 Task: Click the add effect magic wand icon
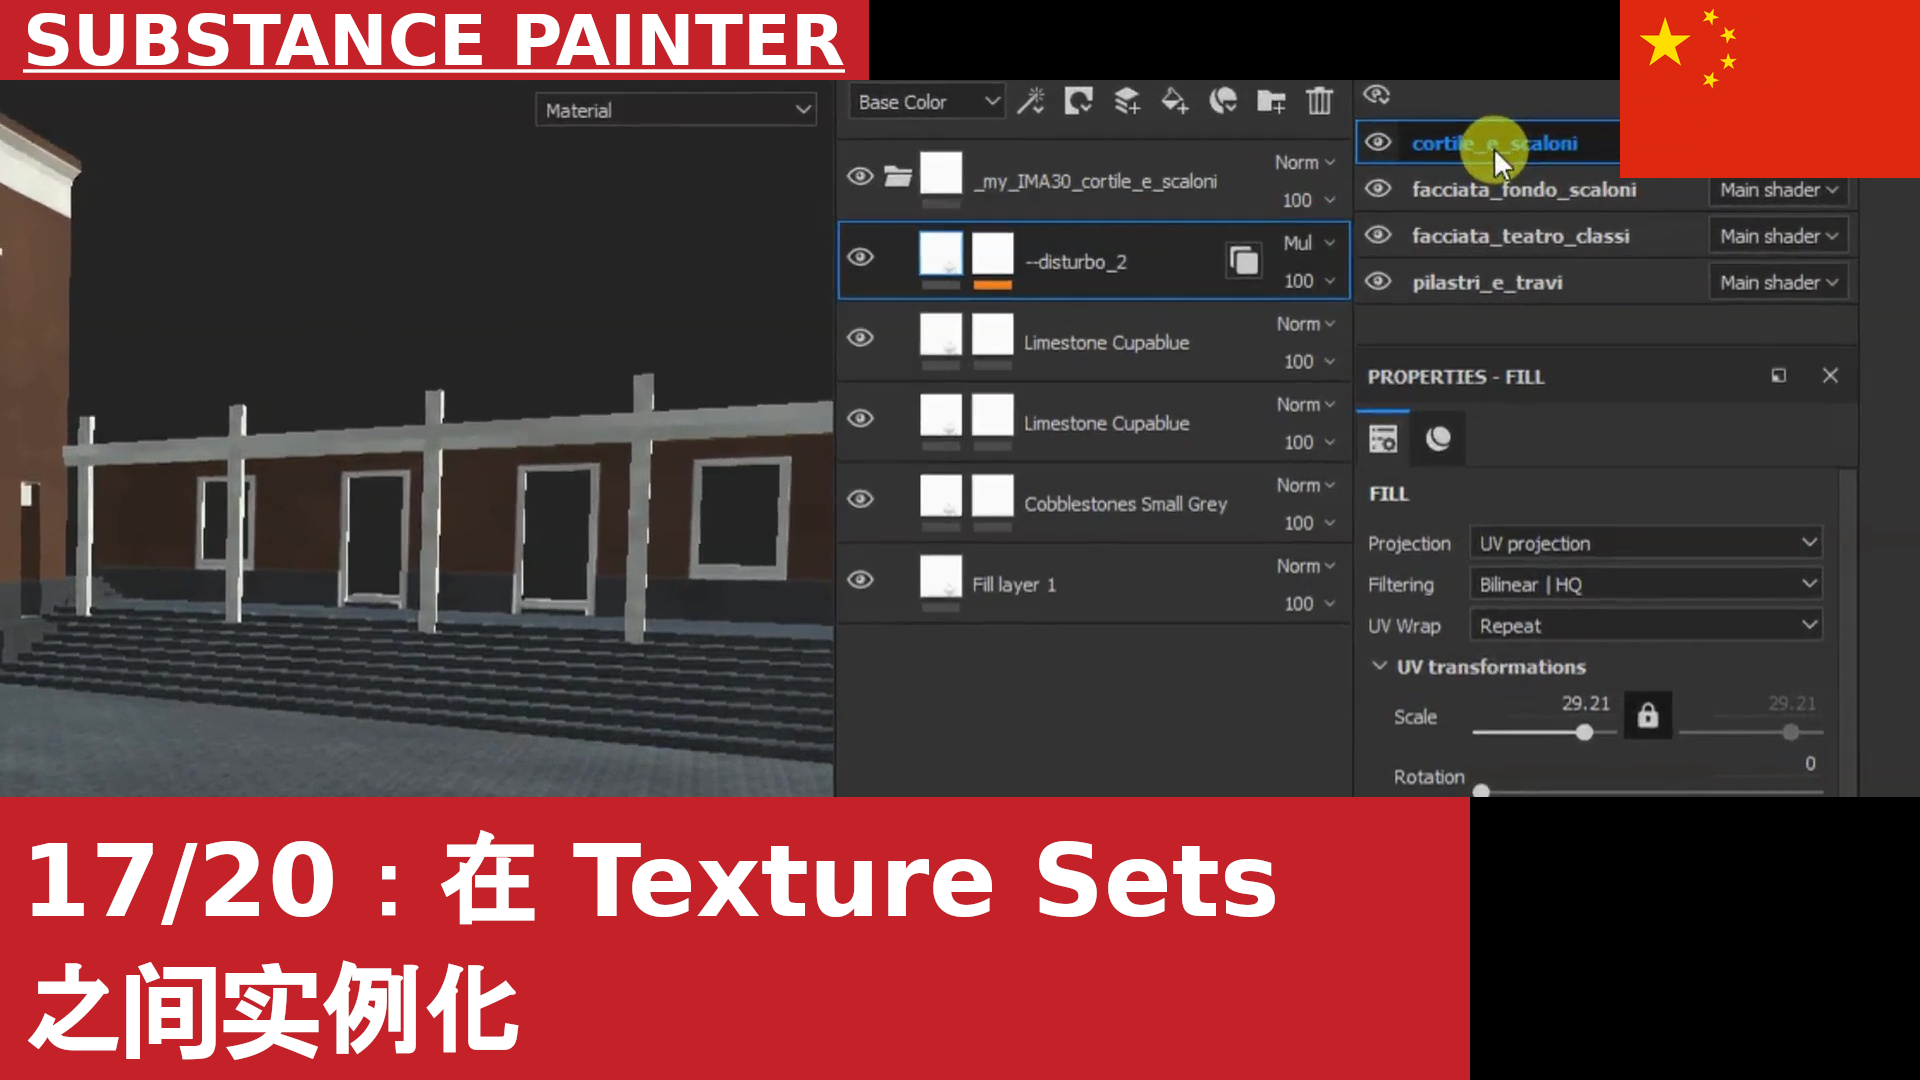click(x=1031, y=101)
